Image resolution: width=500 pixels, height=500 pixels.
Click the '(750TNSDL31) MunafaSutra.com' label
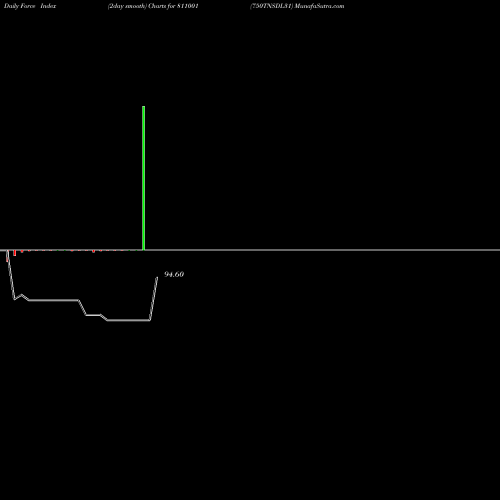297,6
